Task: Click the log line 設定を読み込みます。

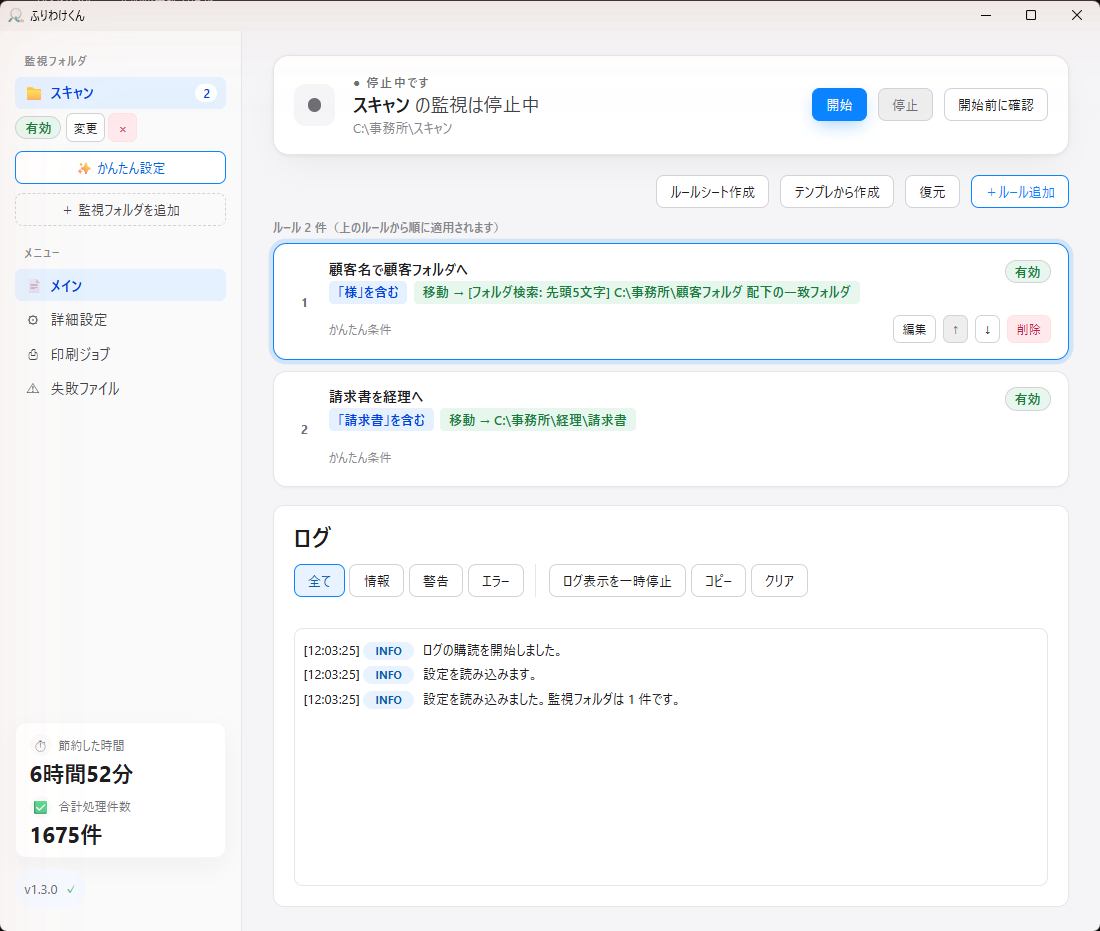Action: pyautogui.click(x=481, y=675)
